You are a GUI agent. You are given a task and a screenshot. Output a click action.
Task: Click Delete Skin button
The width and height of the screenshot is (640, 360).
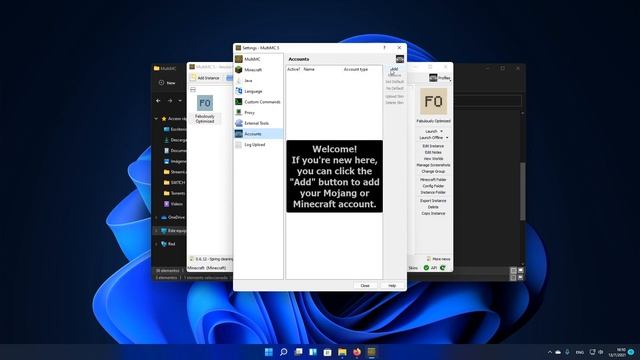point(394,102)
